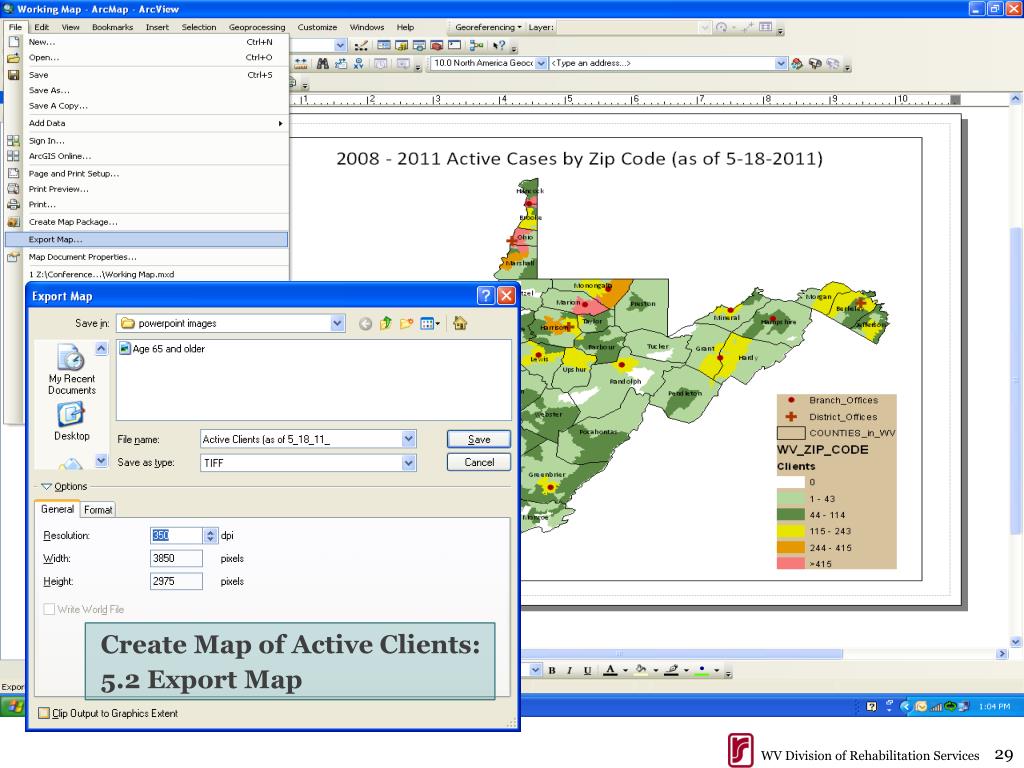Click the line color pen icon
Image resolution: width=1024 pixels, height=768 pixels.
671,670
